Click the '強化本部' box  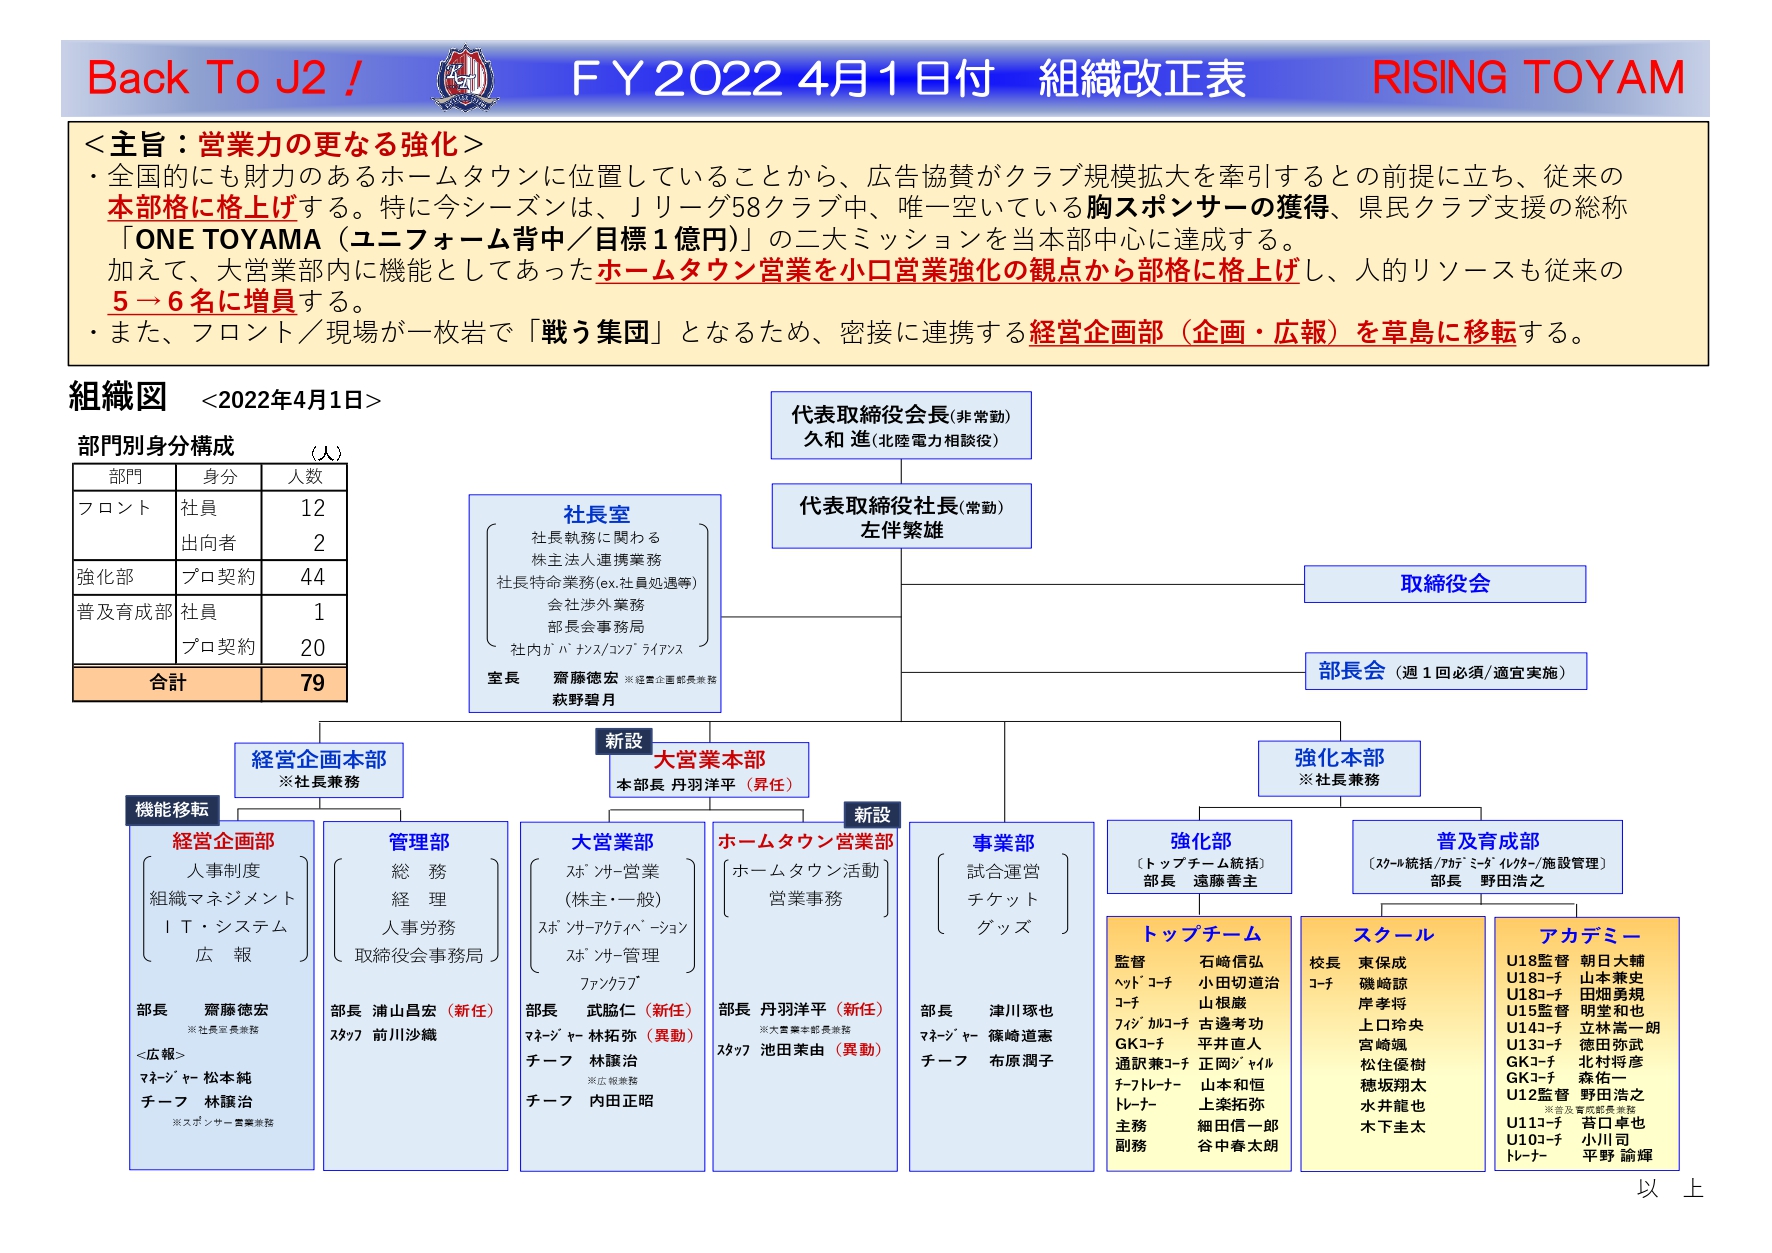click(x=1339, y=768)
